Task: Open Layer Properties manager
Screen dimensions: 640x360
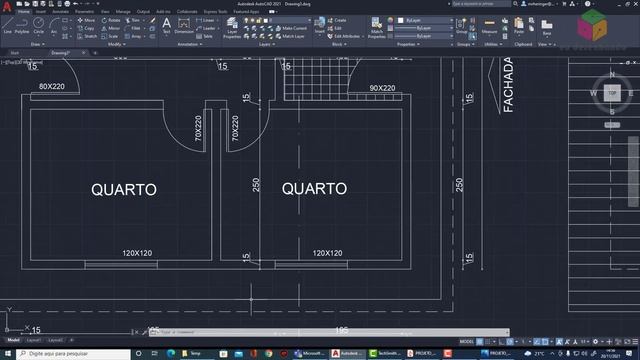Action: (x=232, y=28)
